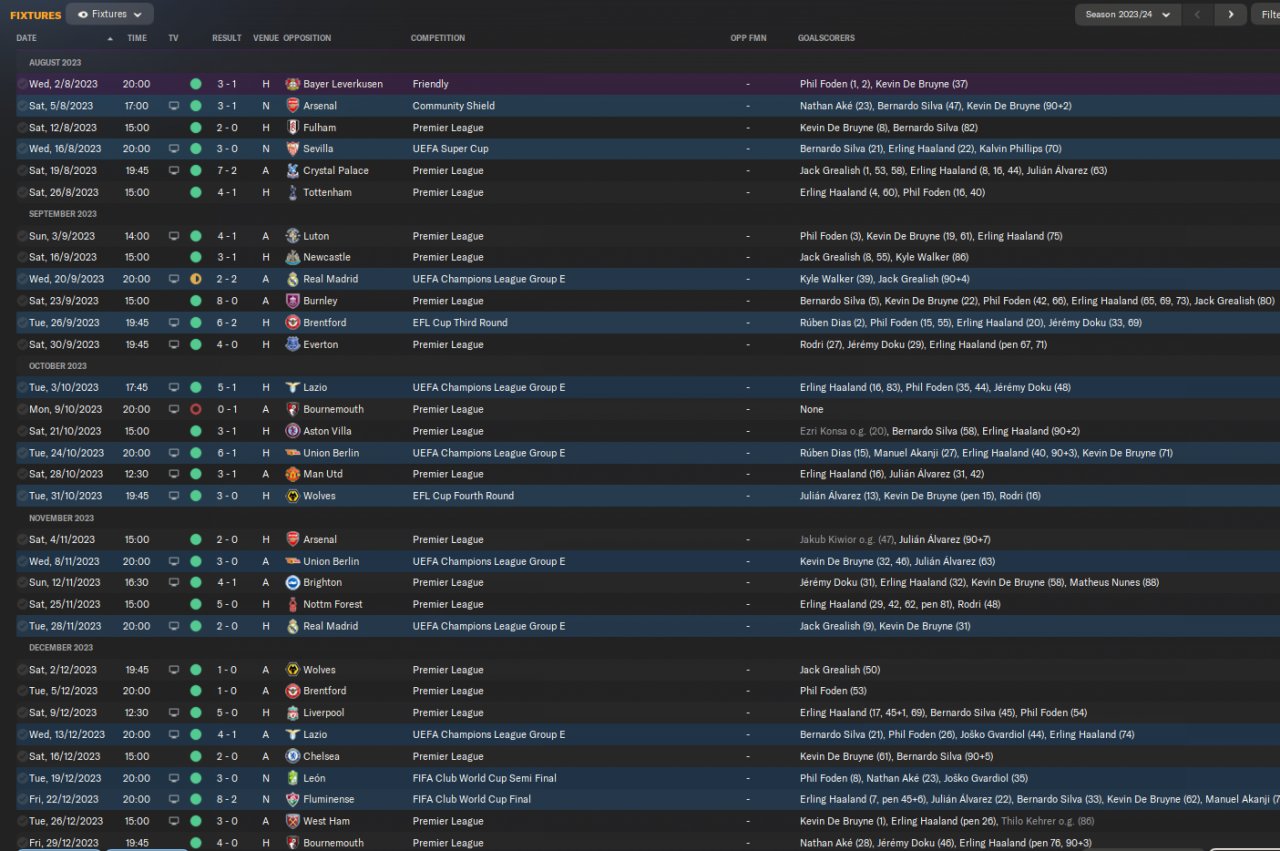This screenshot has width=1280, height=851.
Task: Click the Liverpool club badge
Action: (292, 713)
